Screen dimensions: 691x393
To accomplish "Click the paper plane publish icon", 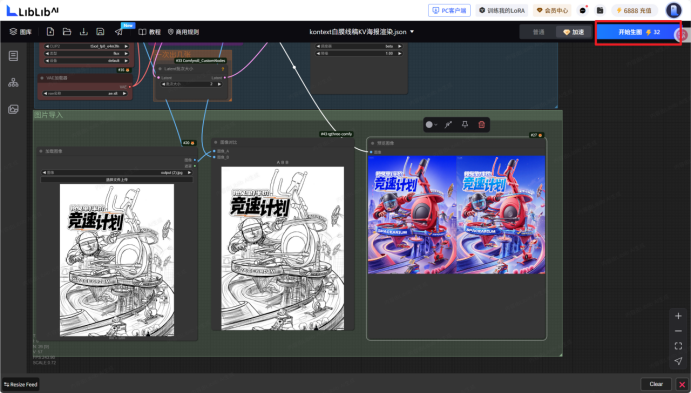I will pos(119,32).
